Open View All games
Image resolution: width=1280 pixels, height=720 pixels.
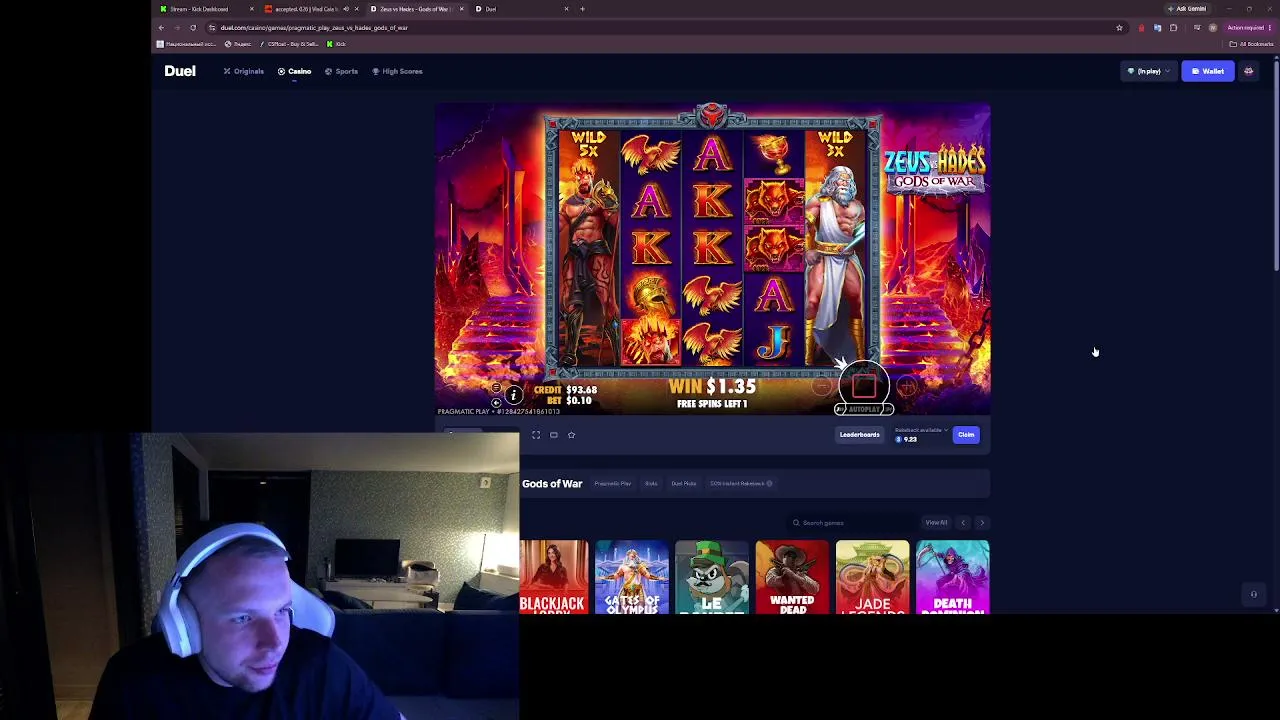[936, 523]
